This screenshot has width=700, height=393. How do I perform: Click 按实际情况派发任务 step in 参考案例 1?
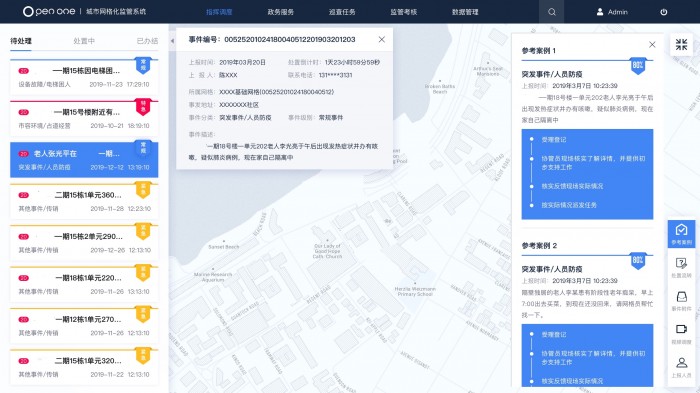point(569,205)
